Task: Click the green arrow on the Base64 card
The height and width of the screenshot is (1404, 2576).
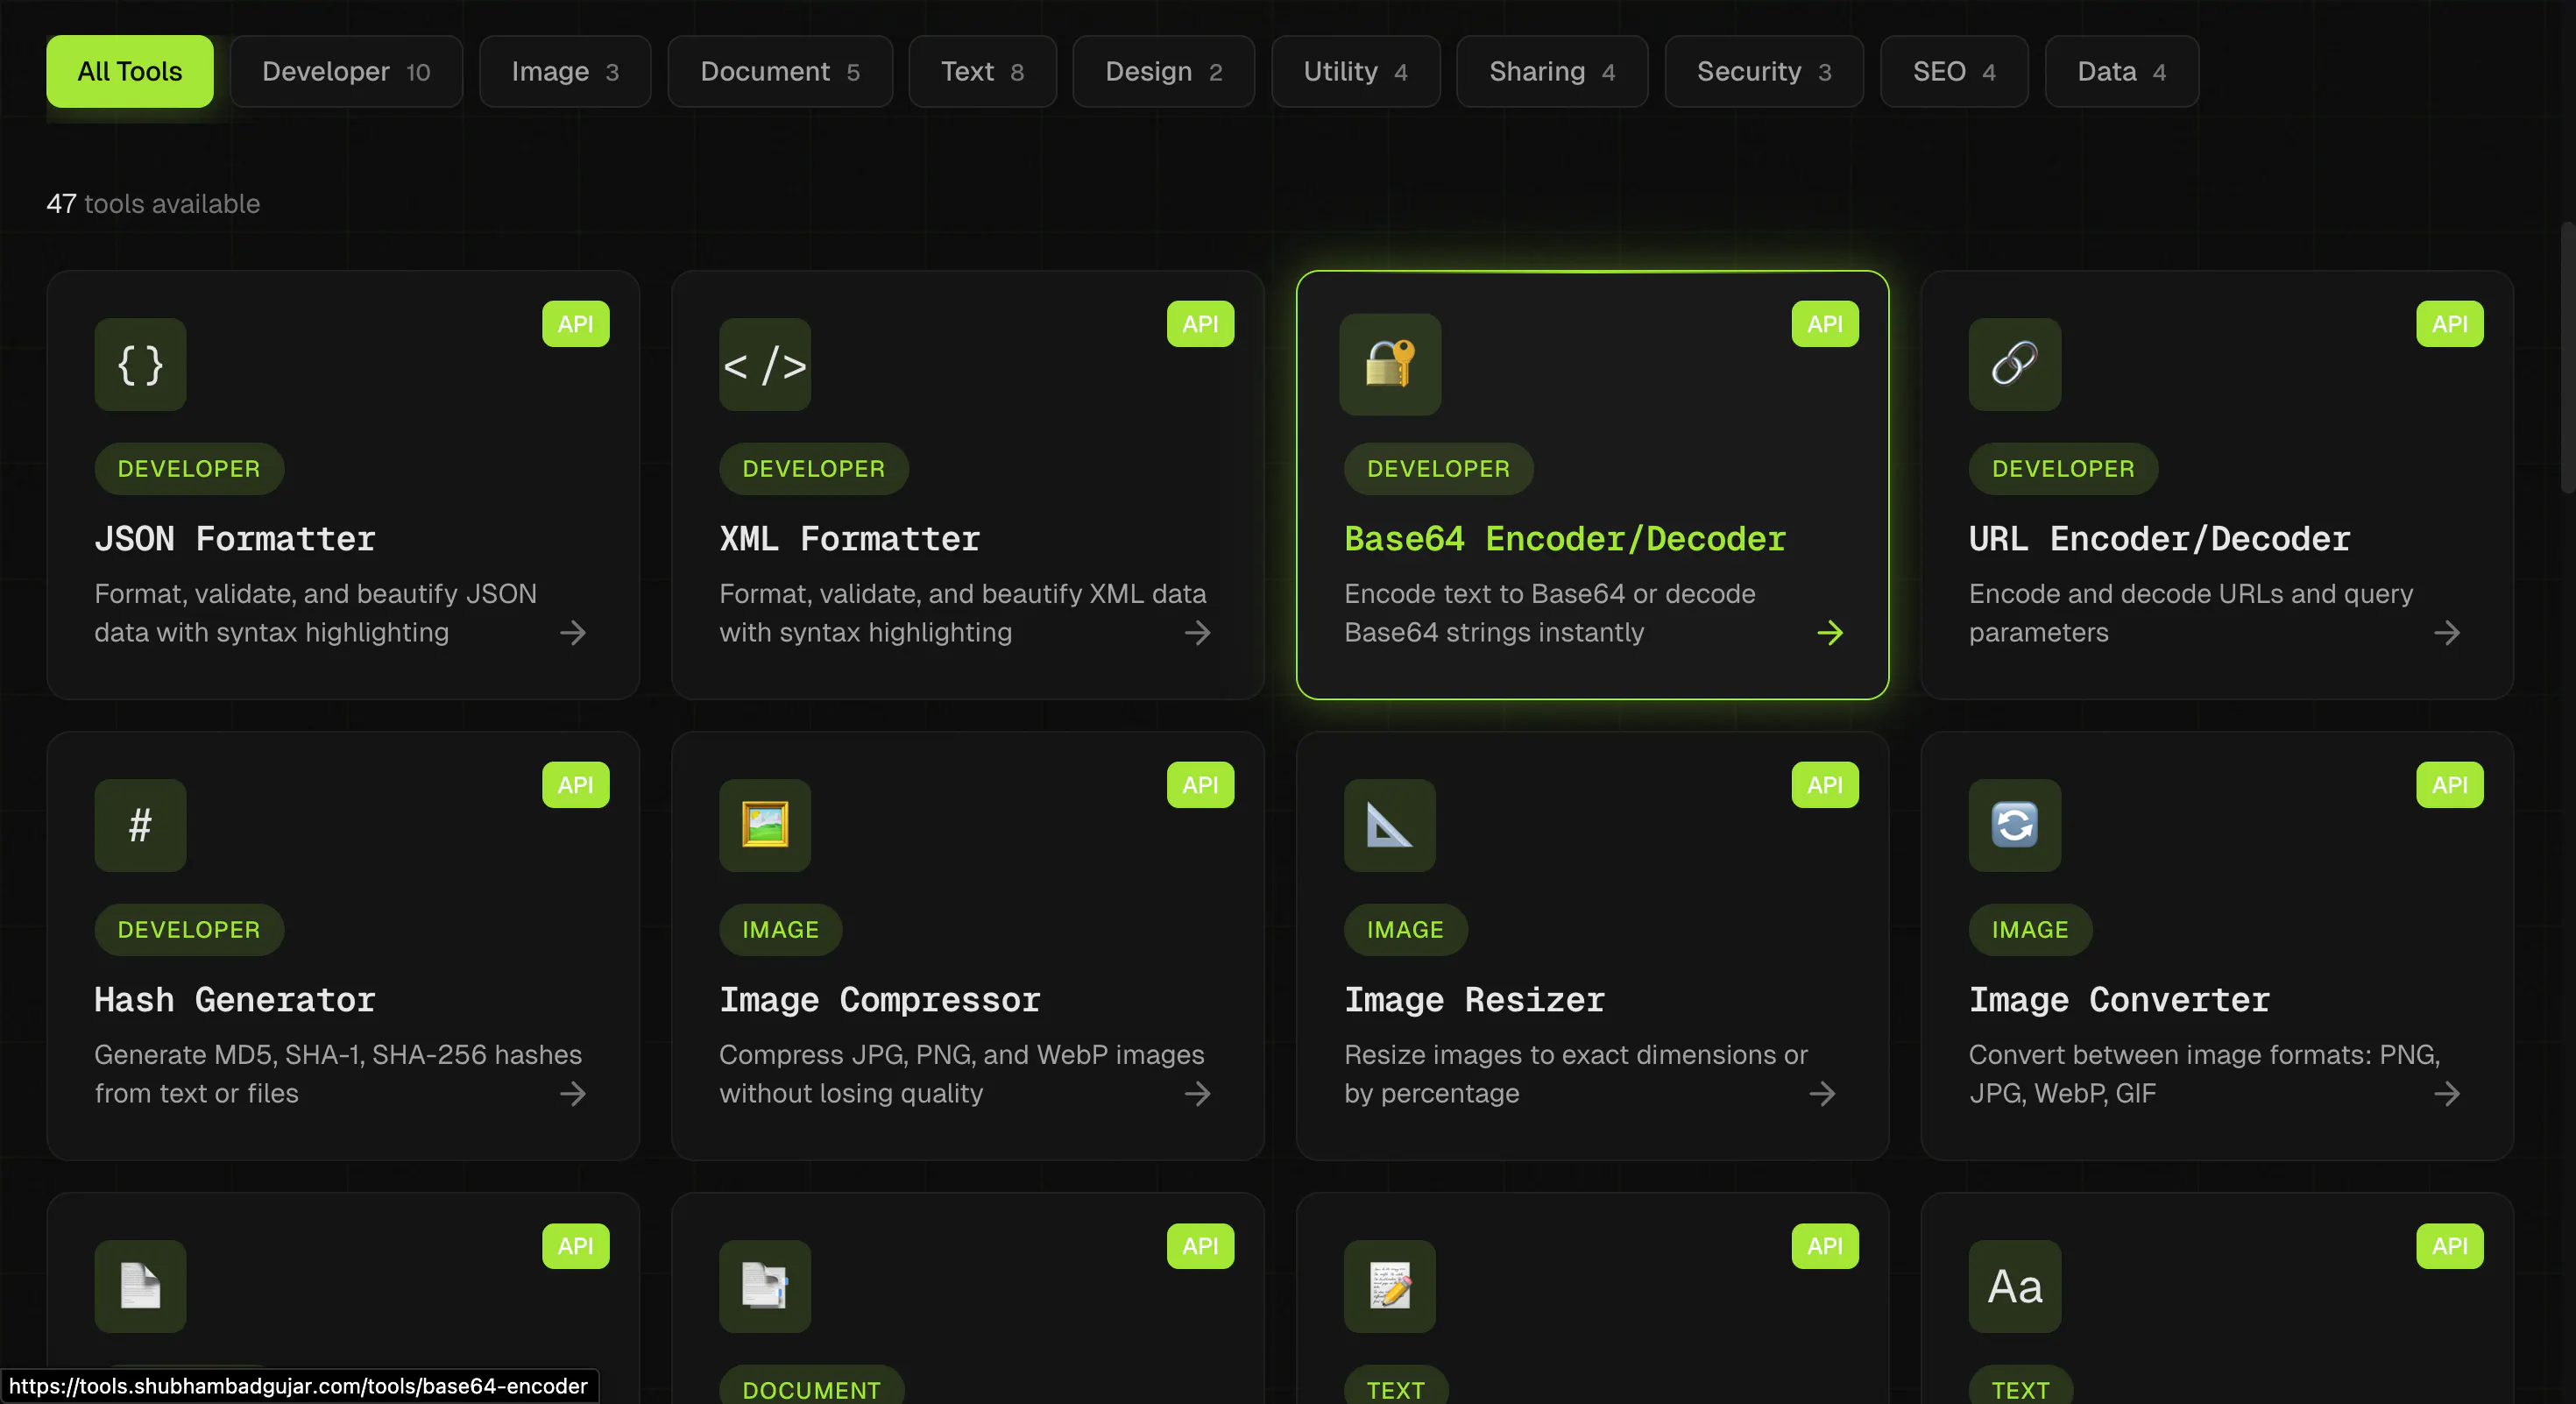Action: 1830,633
